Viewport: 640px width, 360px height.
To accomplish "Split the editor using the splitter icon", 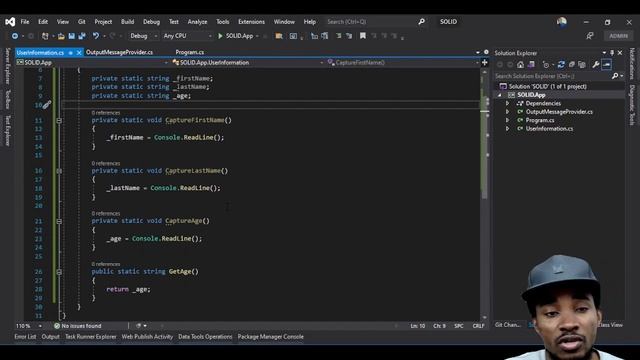I will point(484,62).
